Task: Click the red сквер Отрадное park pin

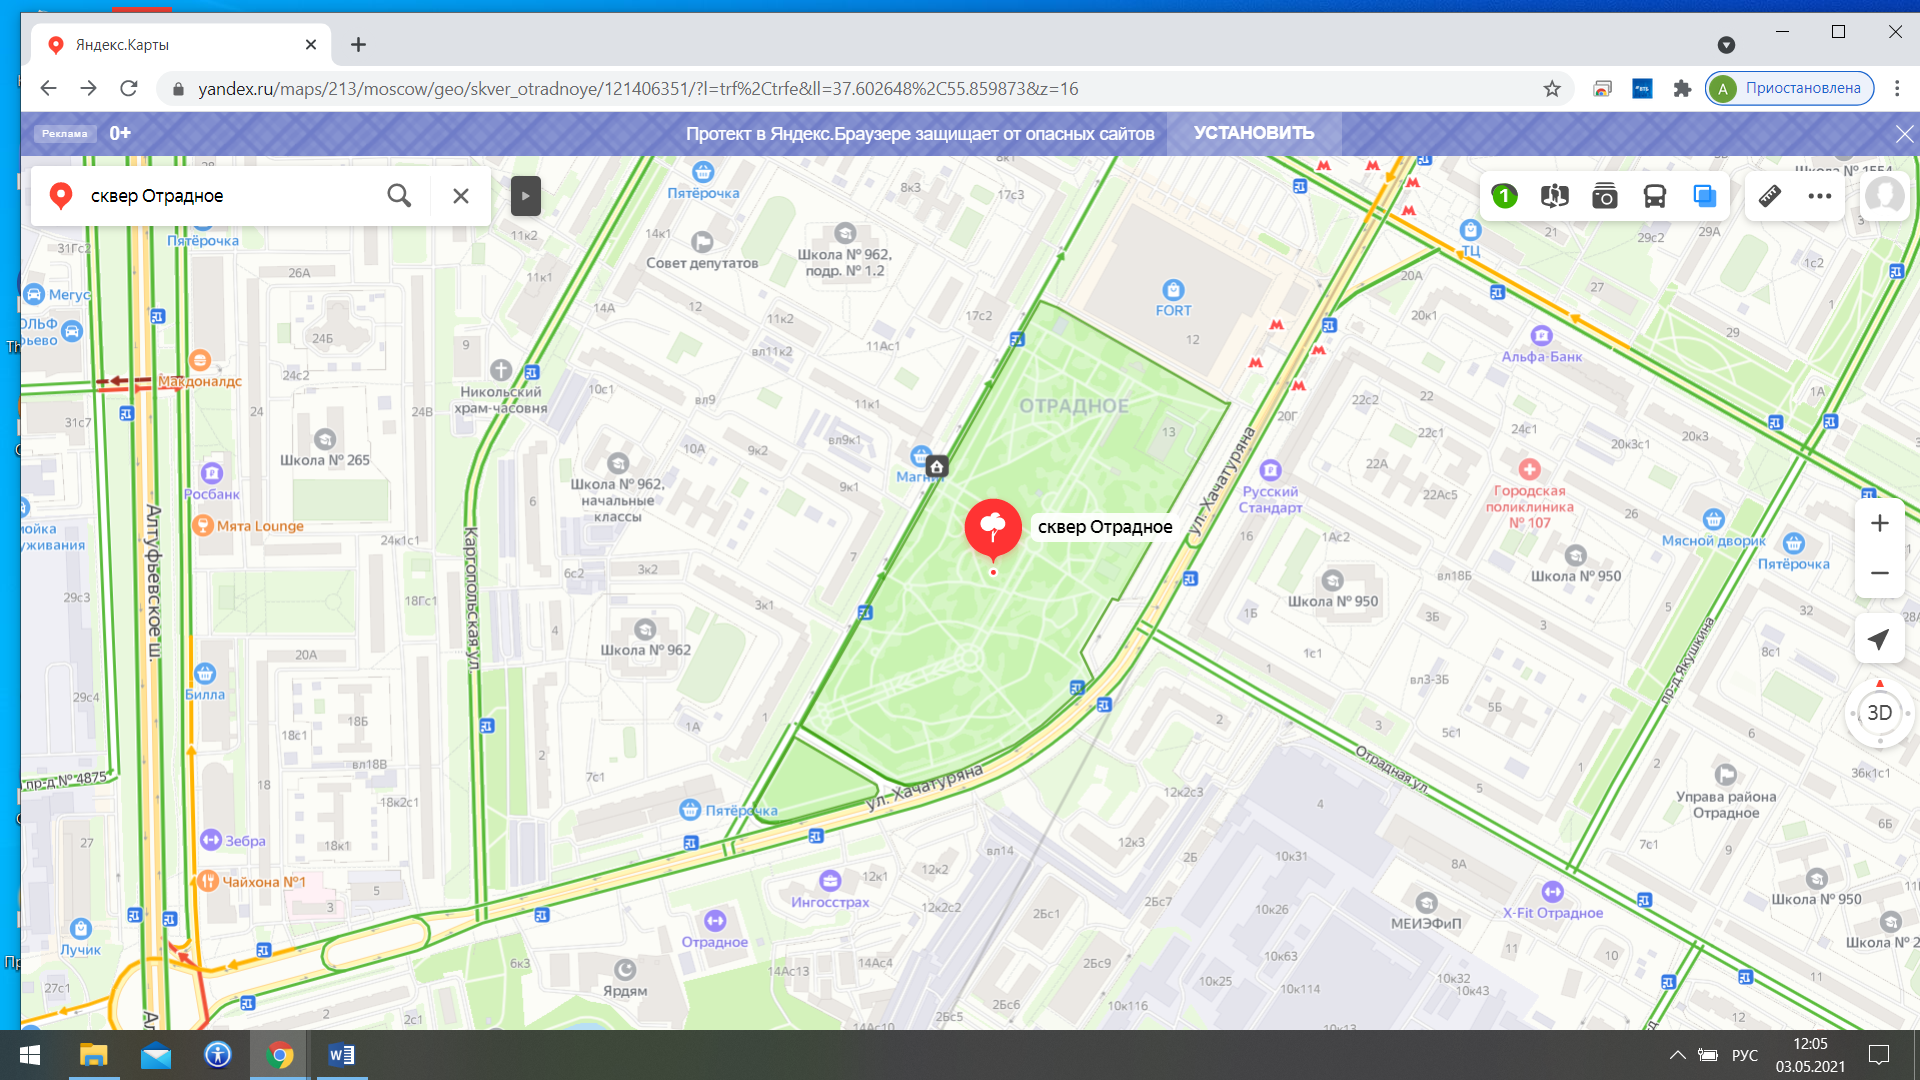Action: (992, 528)
